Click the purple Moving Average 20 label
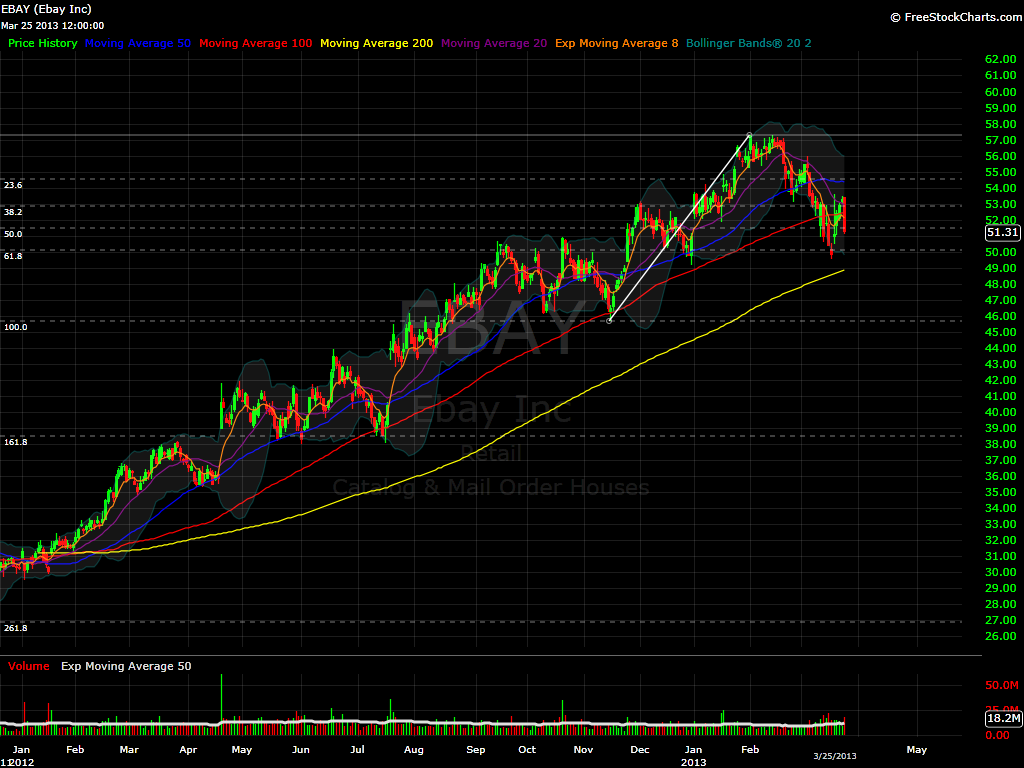The width and height of the screenshot is (1024, 768). click(493, 44)
